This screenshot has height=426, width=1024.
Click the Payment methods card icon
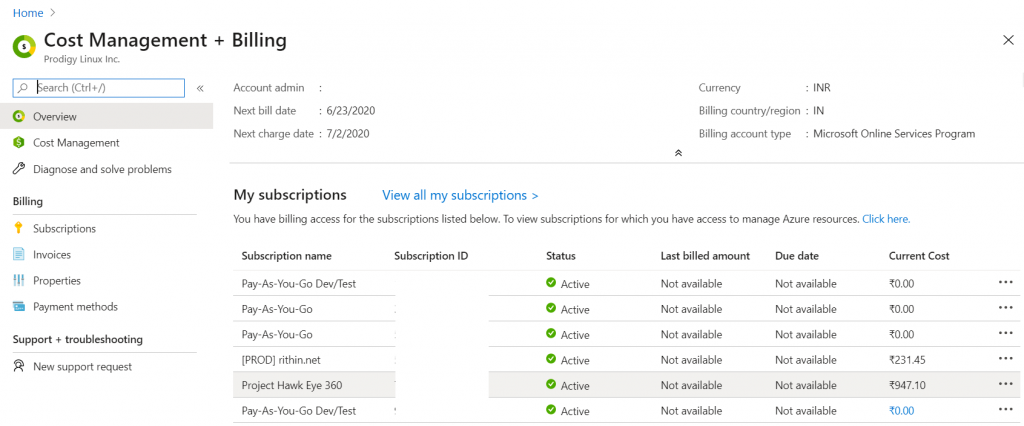coord(19,307)
